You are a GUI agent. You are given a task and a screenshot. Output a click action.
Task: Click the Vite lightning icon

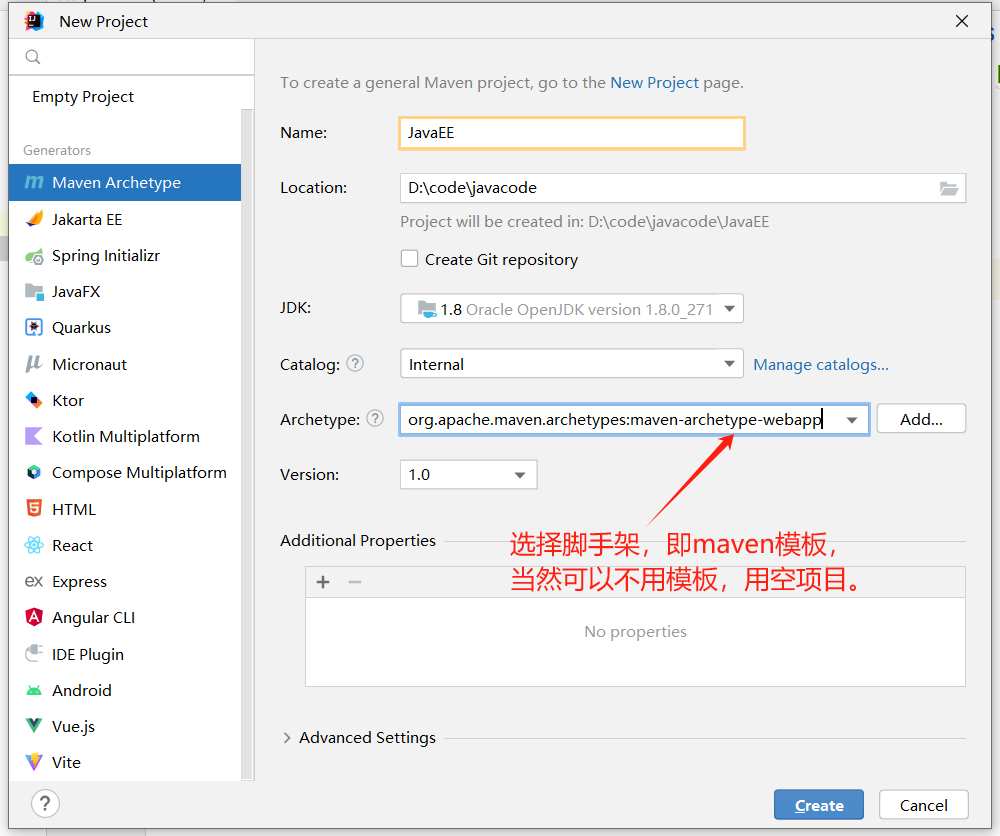[34, 762]
